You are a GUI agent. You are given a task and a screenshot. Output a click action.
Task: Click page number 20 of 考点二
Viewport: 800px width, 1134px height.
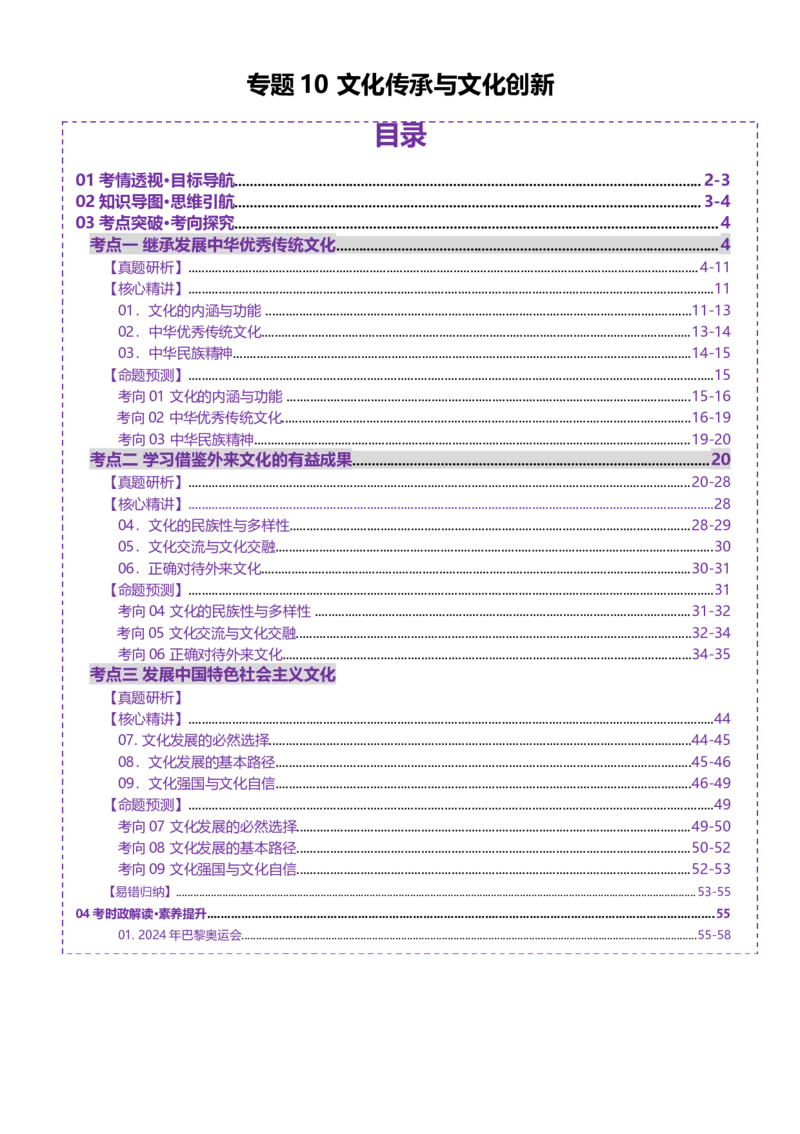coord(721,460)
